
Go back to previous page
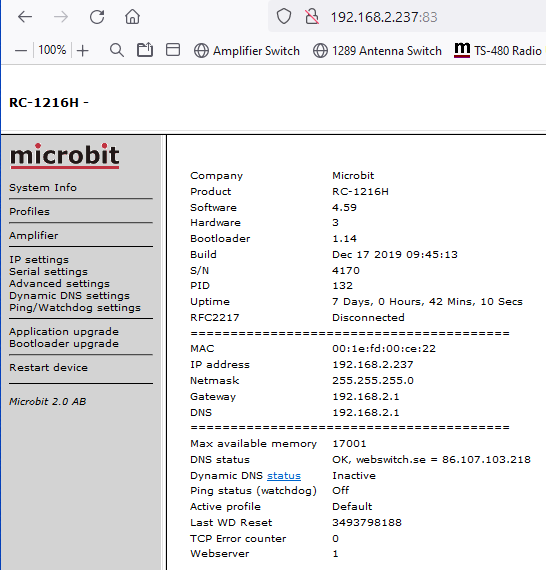[x=25, y=17]
